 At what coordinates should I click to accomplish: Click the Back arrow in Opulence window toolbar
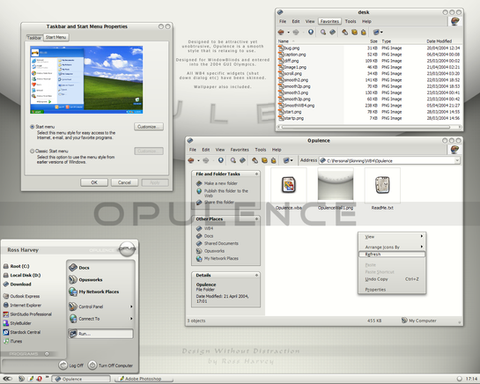tap(191, 160)
